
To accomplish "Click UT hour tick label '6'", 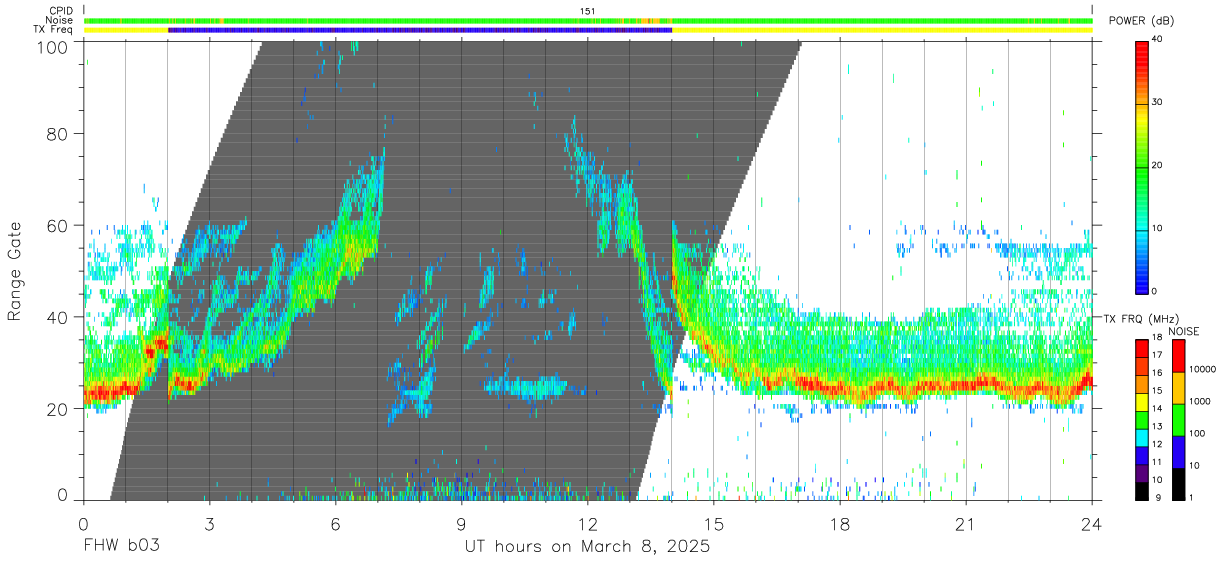I will [335, 523].
